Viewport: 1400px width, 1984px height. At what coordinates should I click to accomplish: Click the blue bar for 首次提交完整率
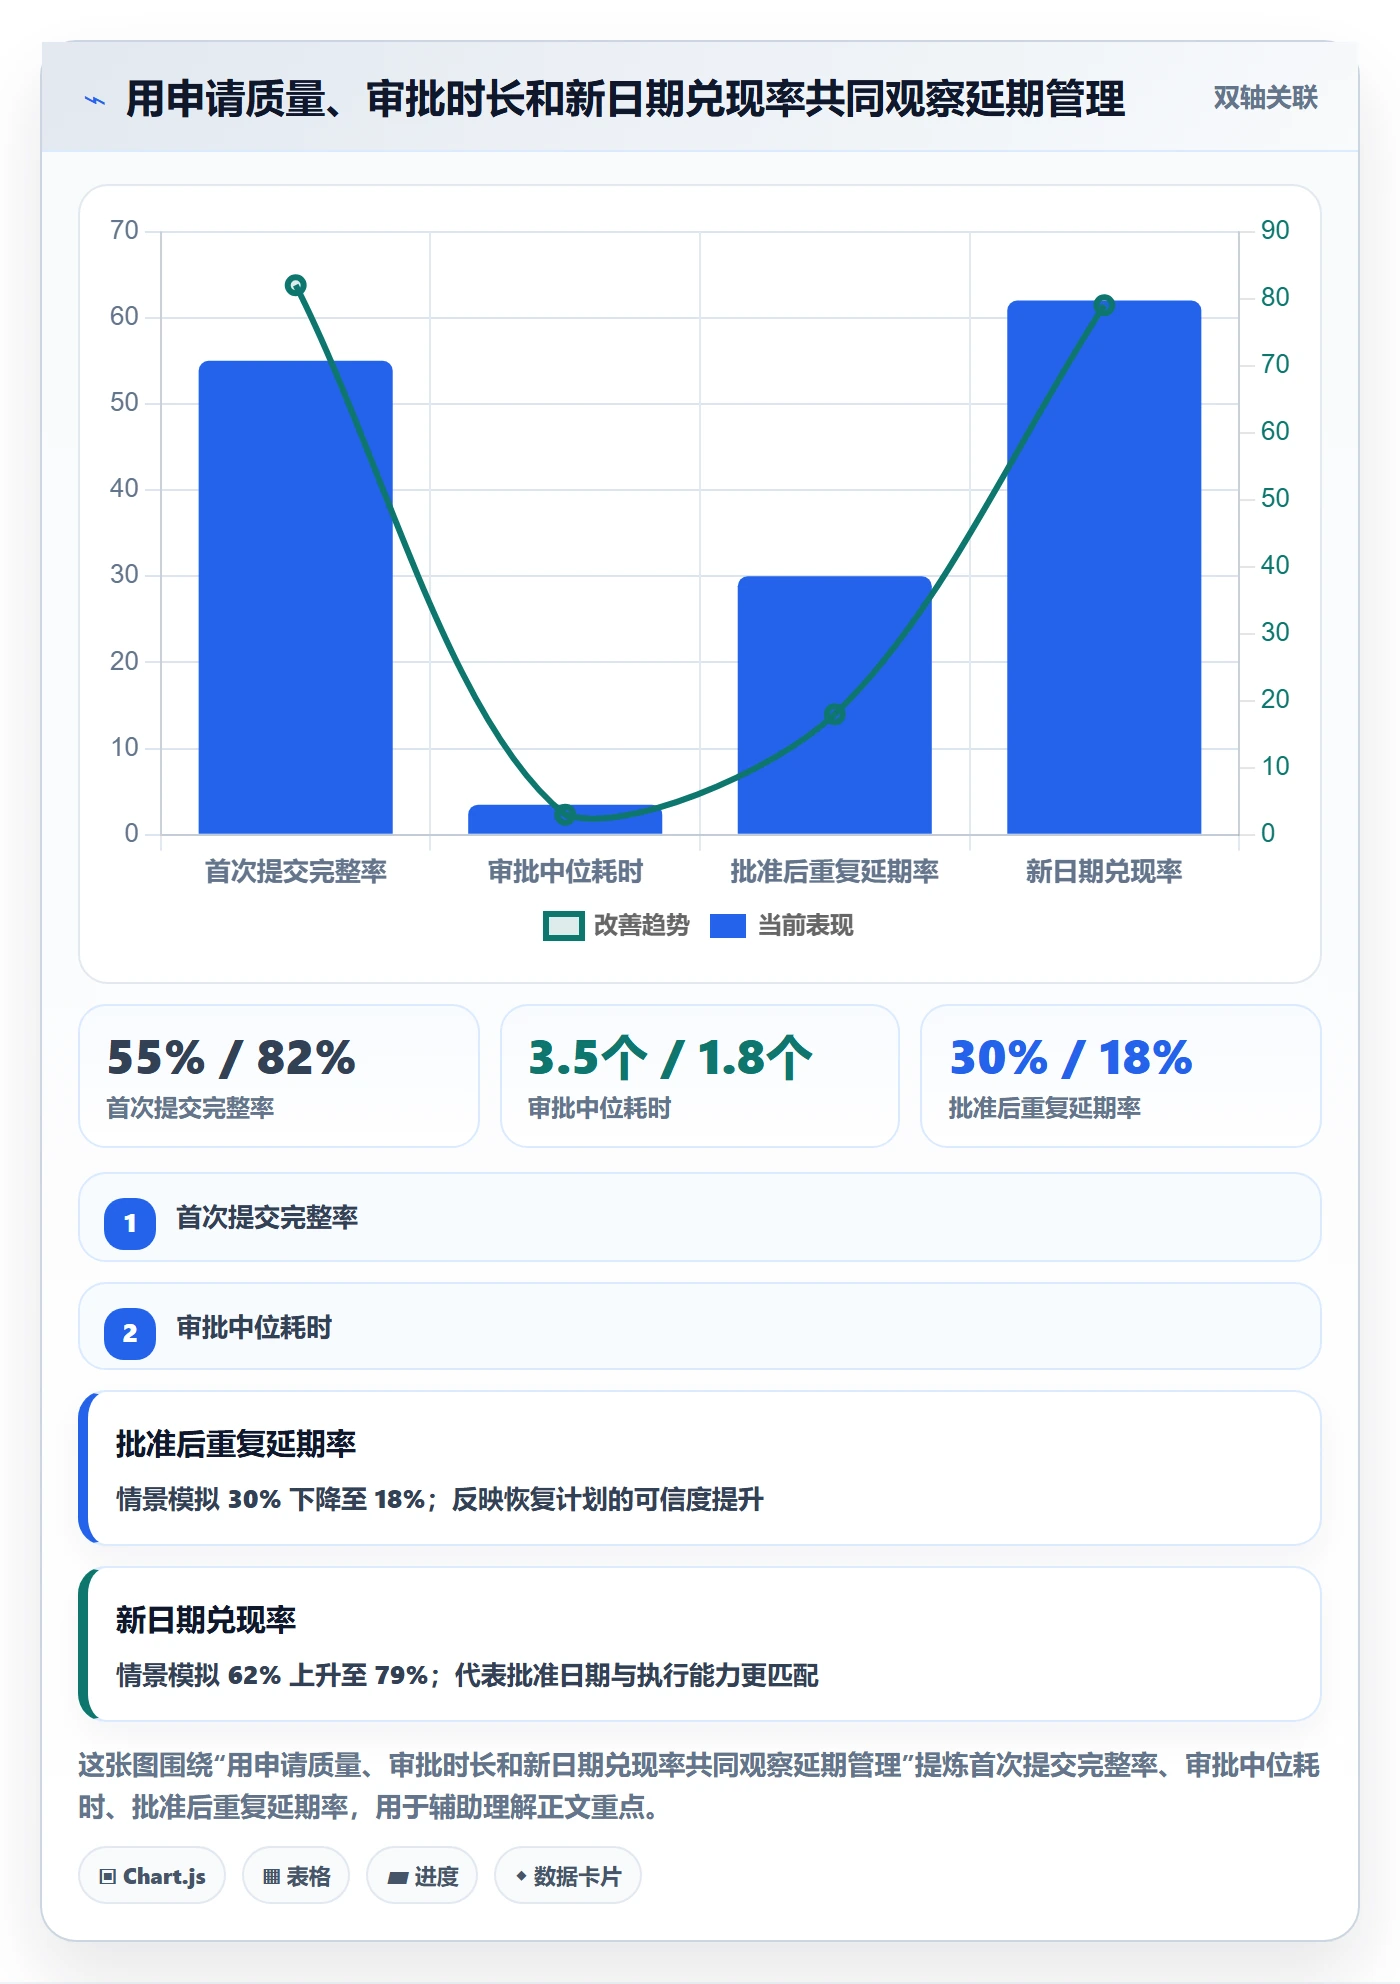point(295,597)
